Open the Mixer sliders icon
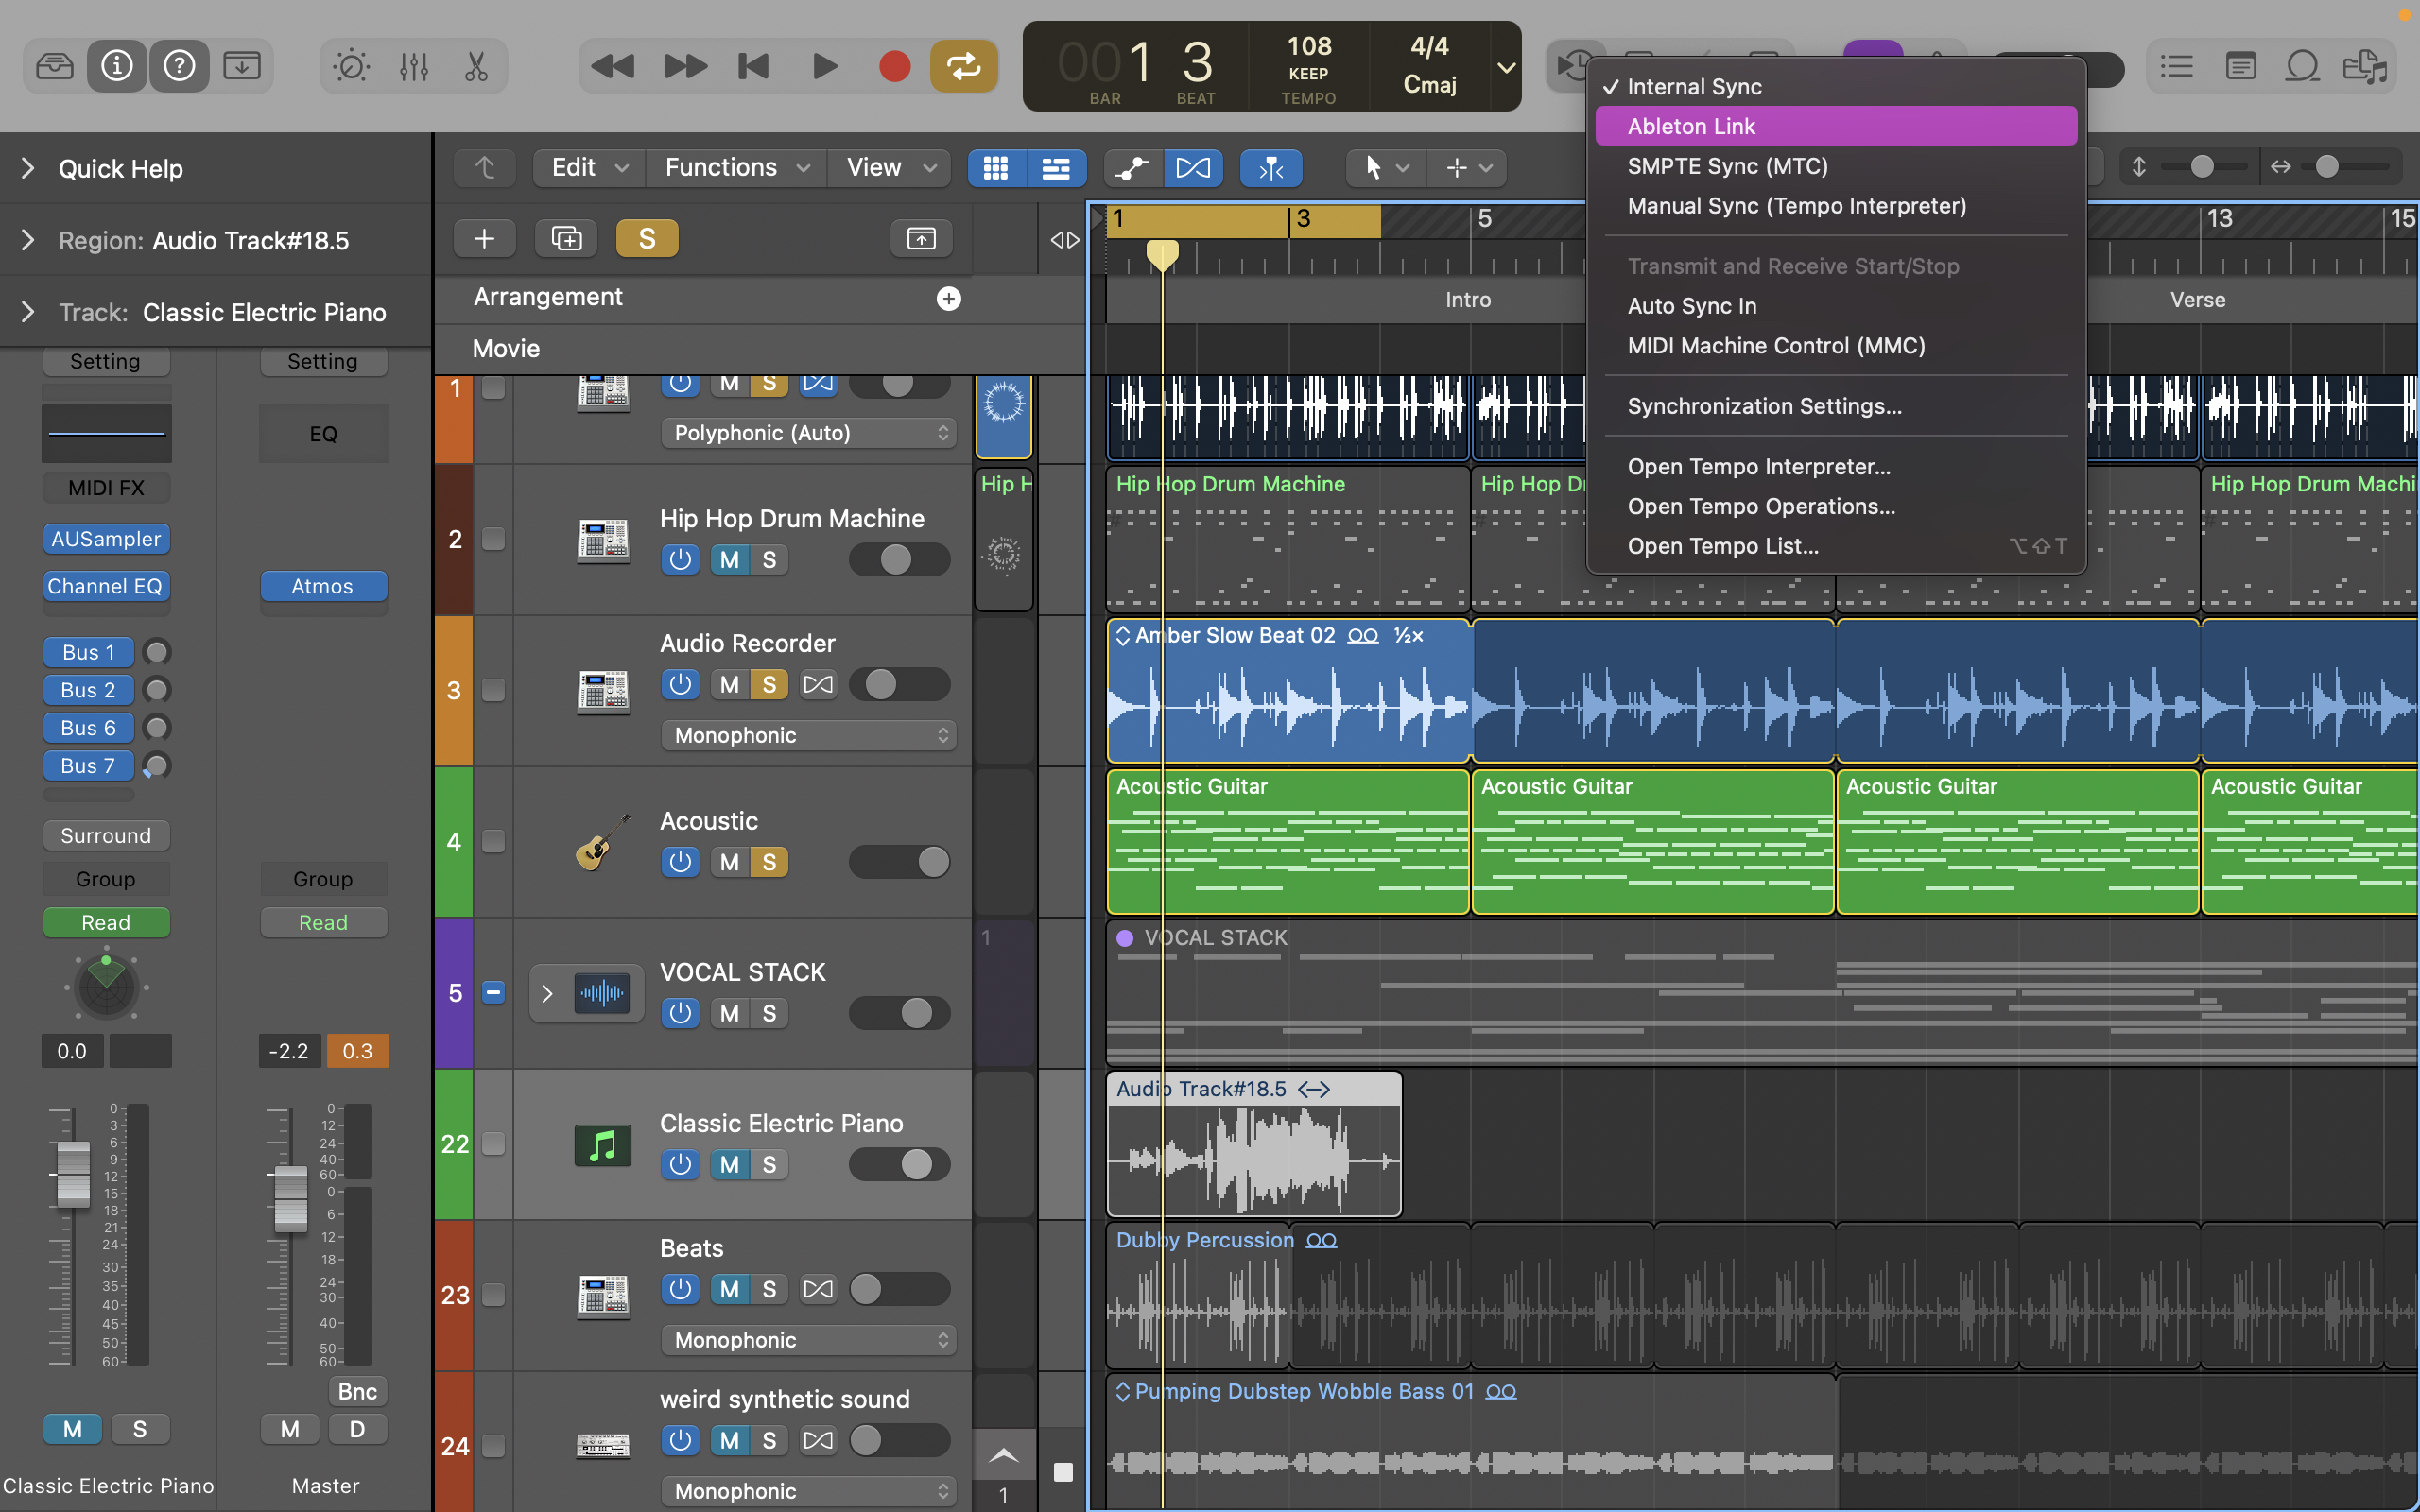 pos(413,66)
